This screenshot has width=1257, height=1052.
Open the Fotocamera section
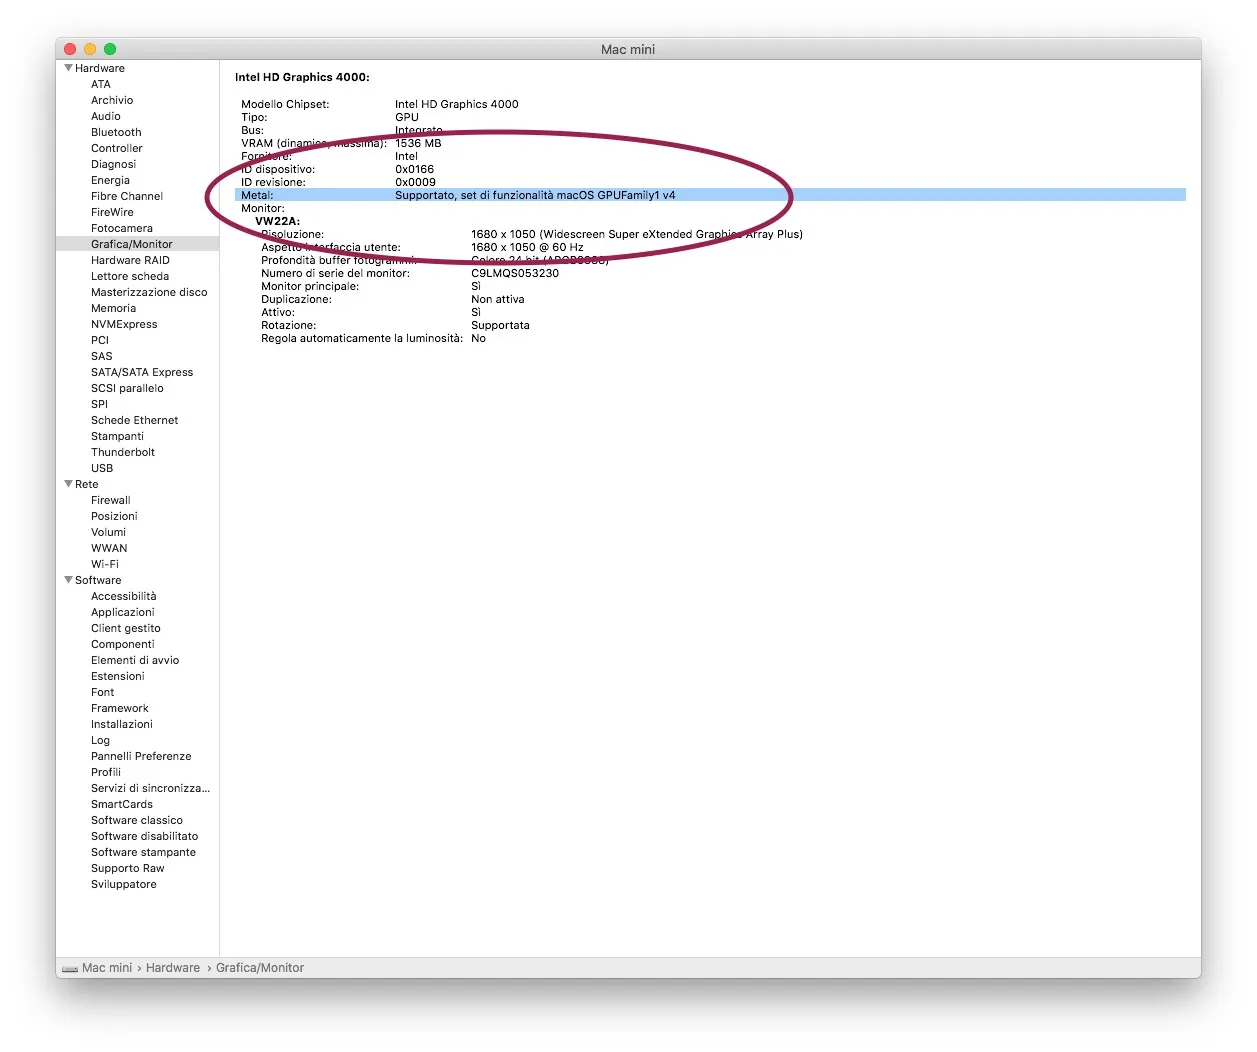point(123,228)
